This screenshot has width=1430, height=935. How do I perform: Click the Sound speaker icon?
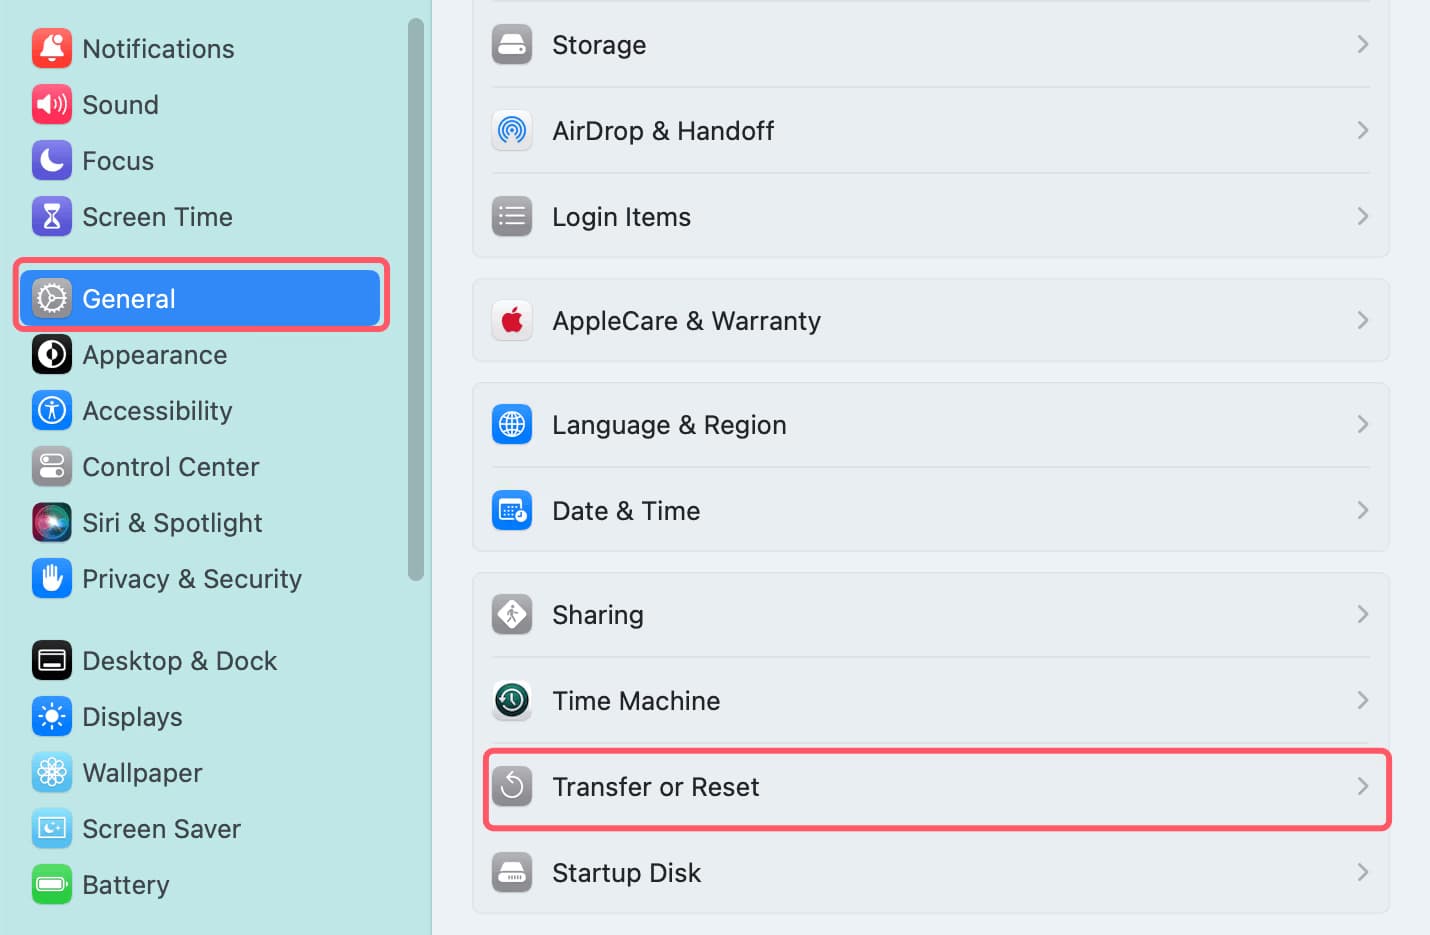click(52, 104)
